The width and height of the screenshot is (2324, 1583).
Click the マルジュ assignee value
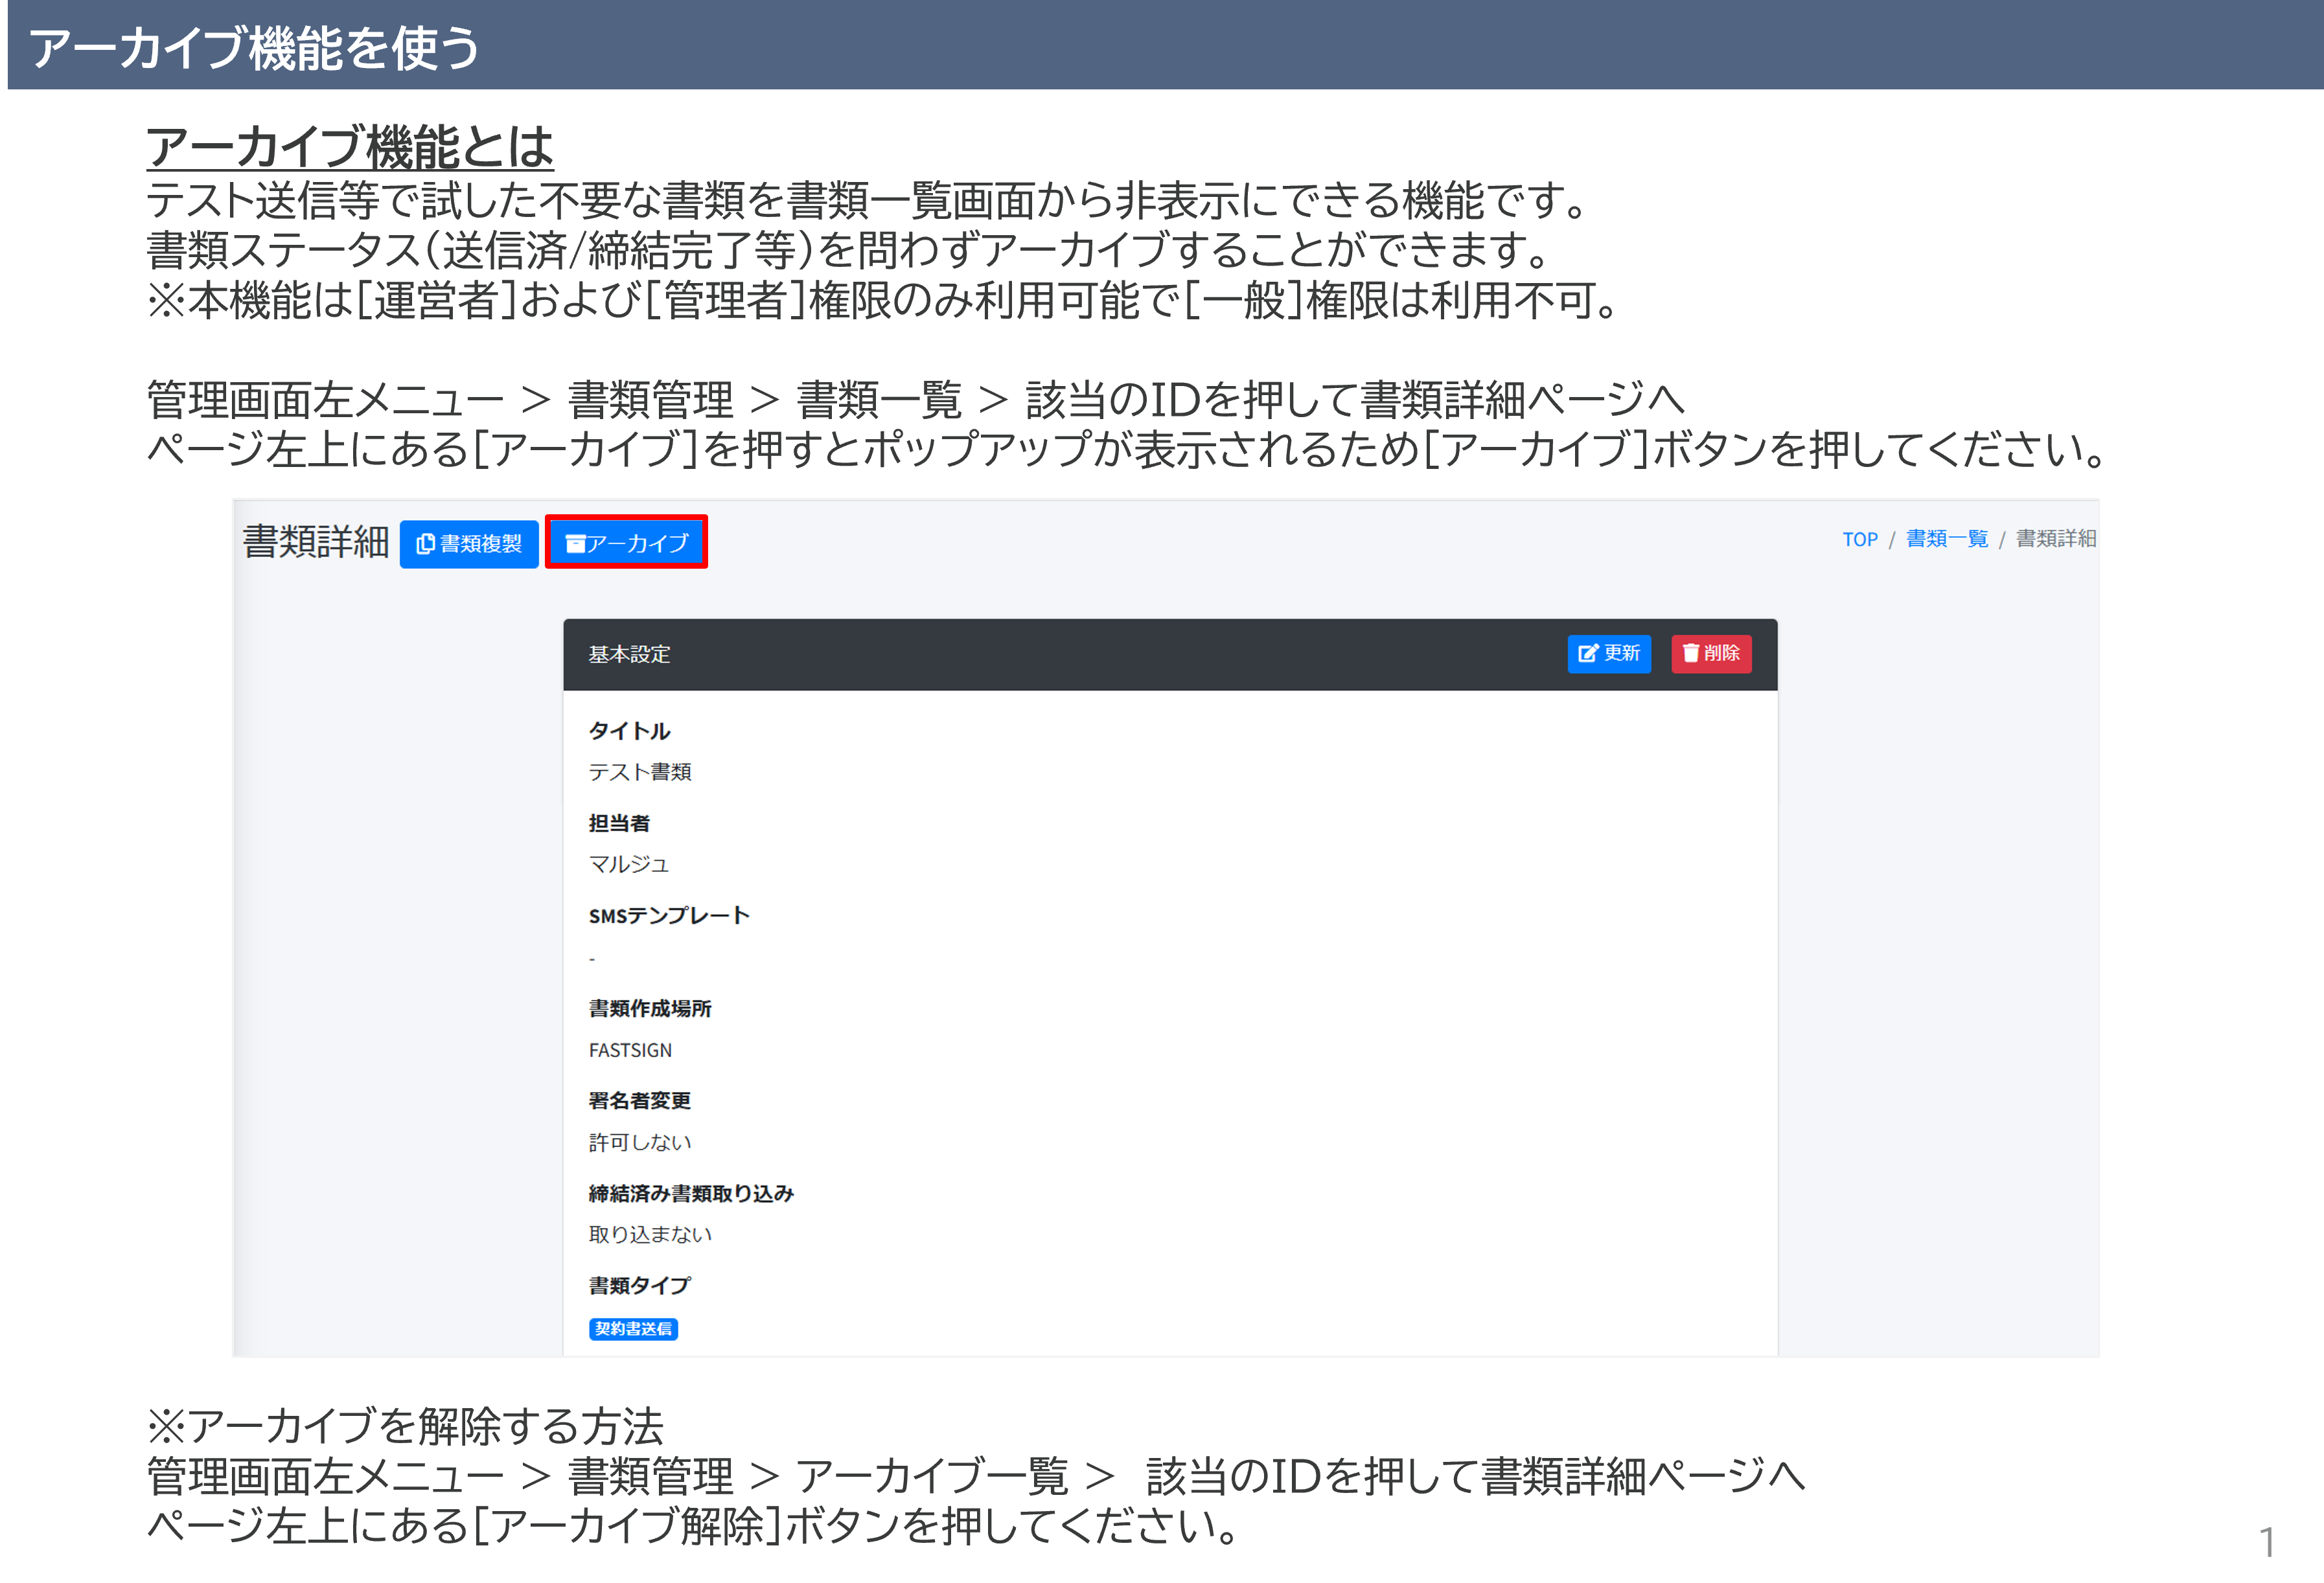click(629, 864)
